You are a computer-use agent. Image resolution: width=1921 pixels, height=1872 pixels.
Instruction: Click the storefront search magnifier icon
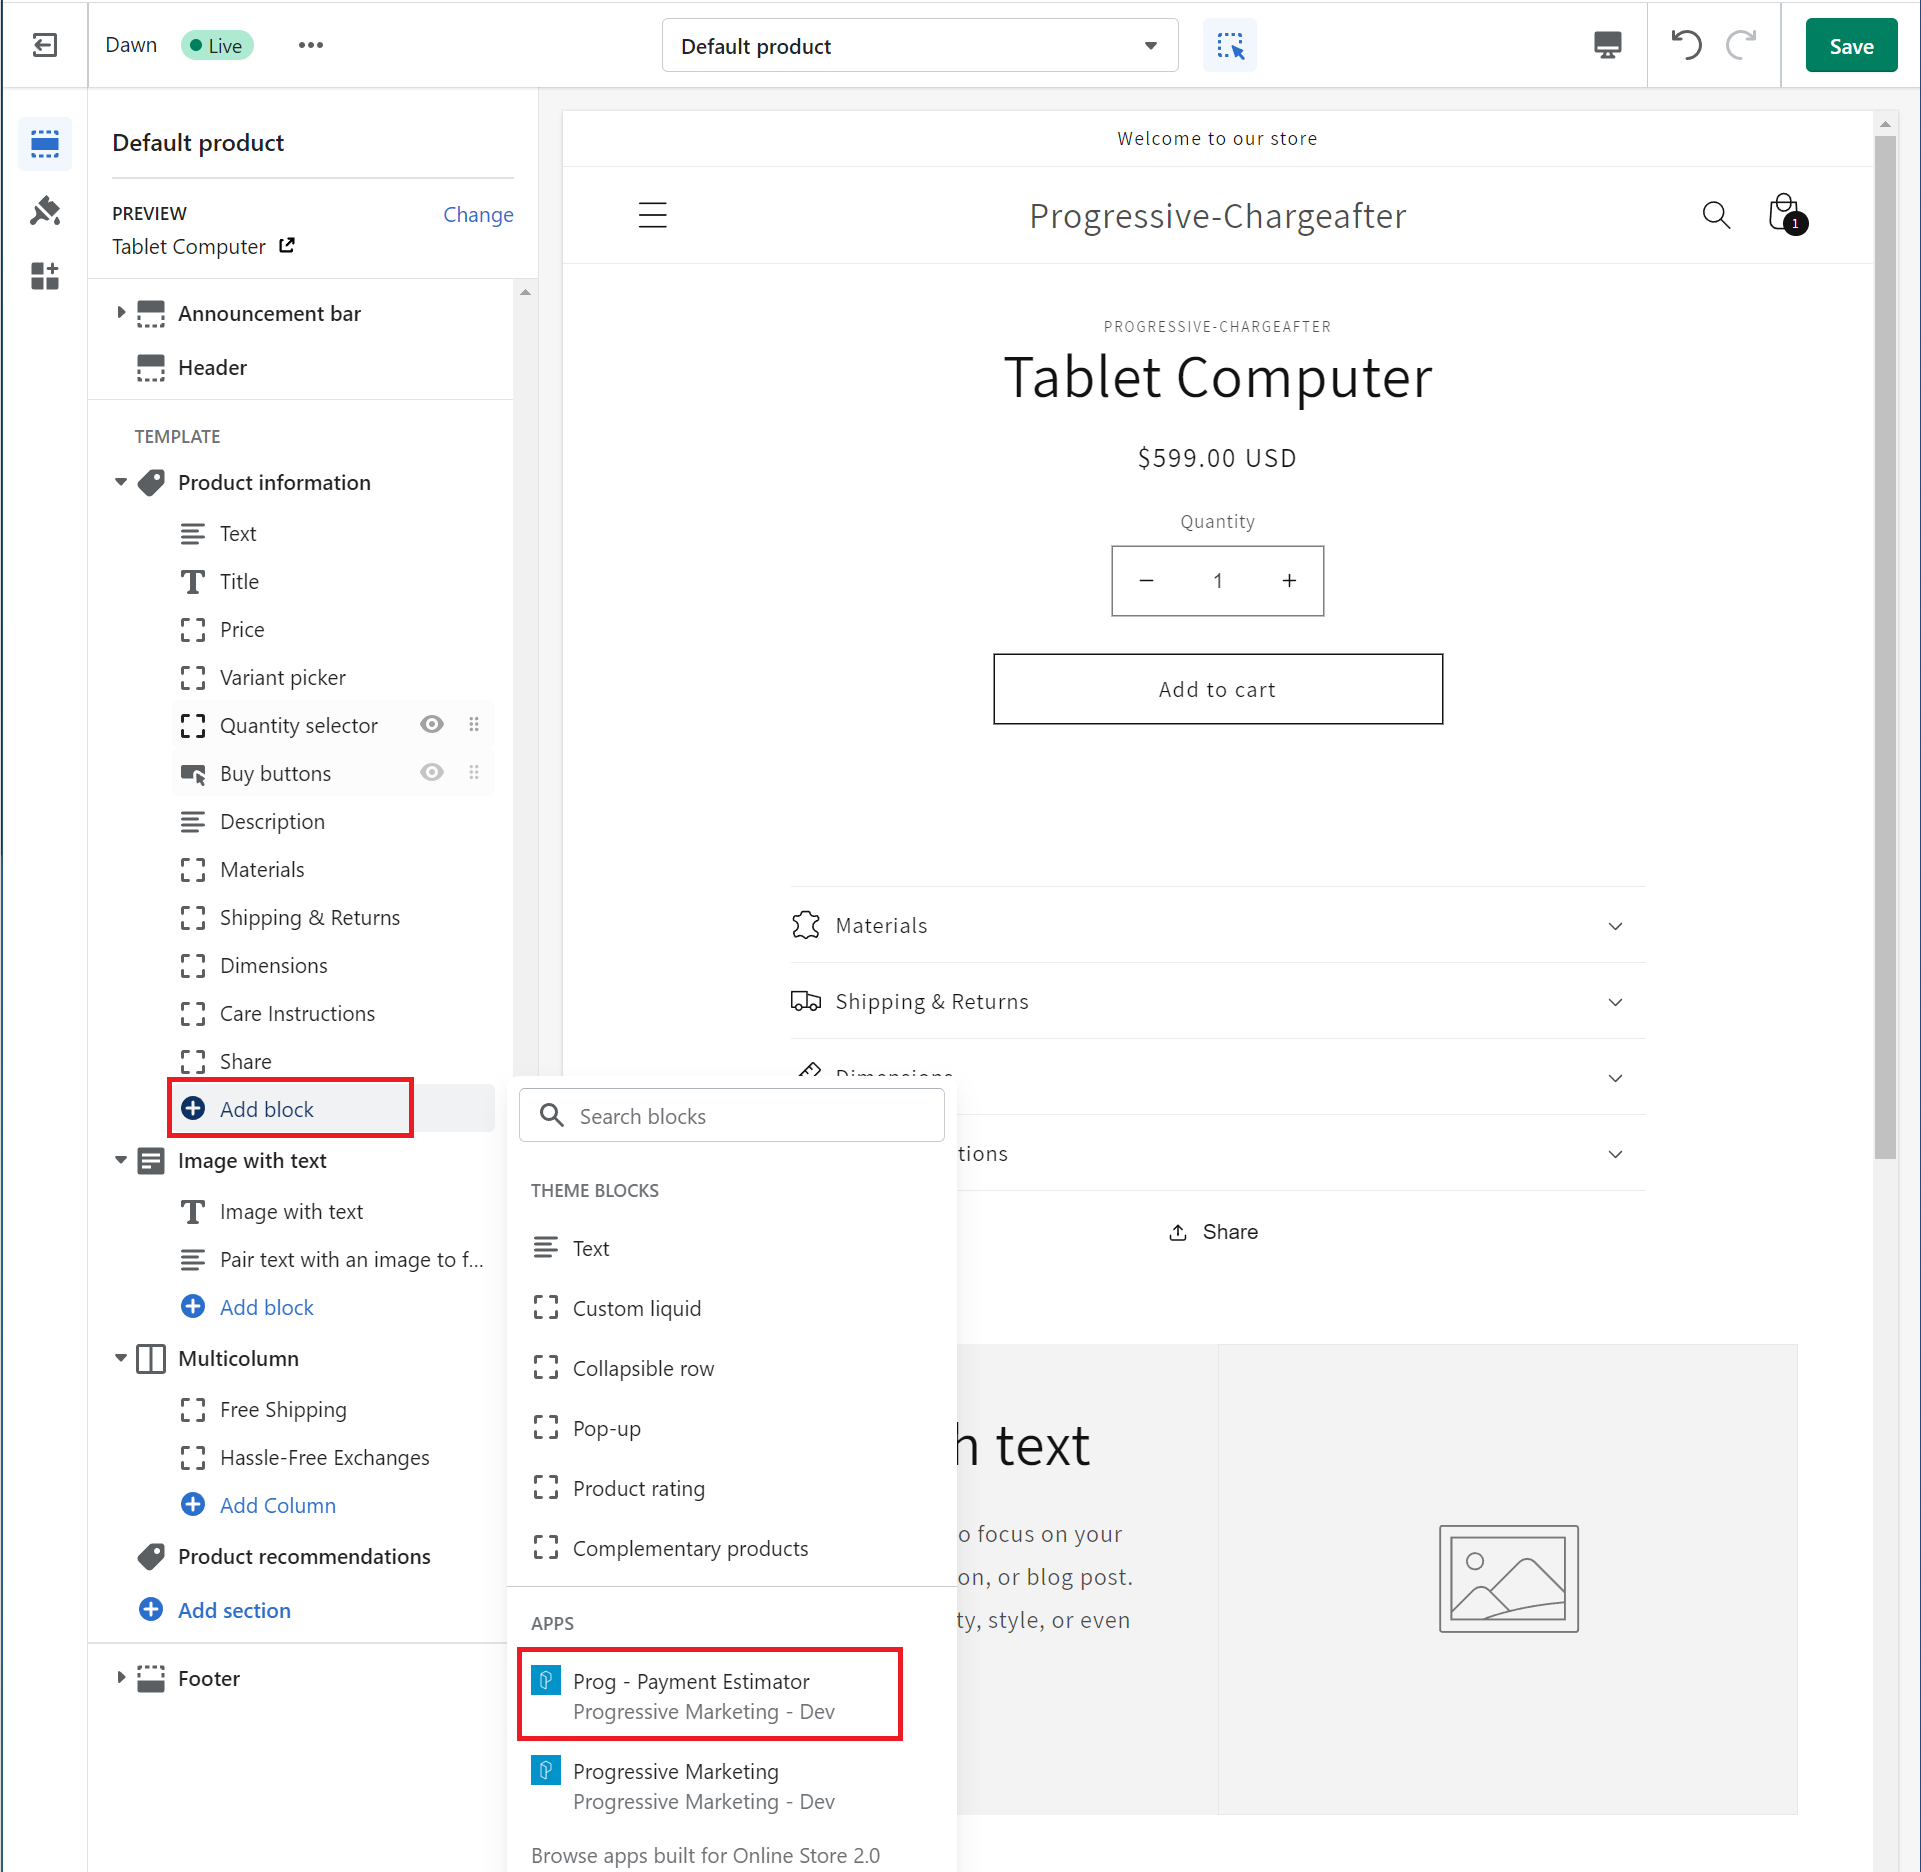(x=1716, y=215)
